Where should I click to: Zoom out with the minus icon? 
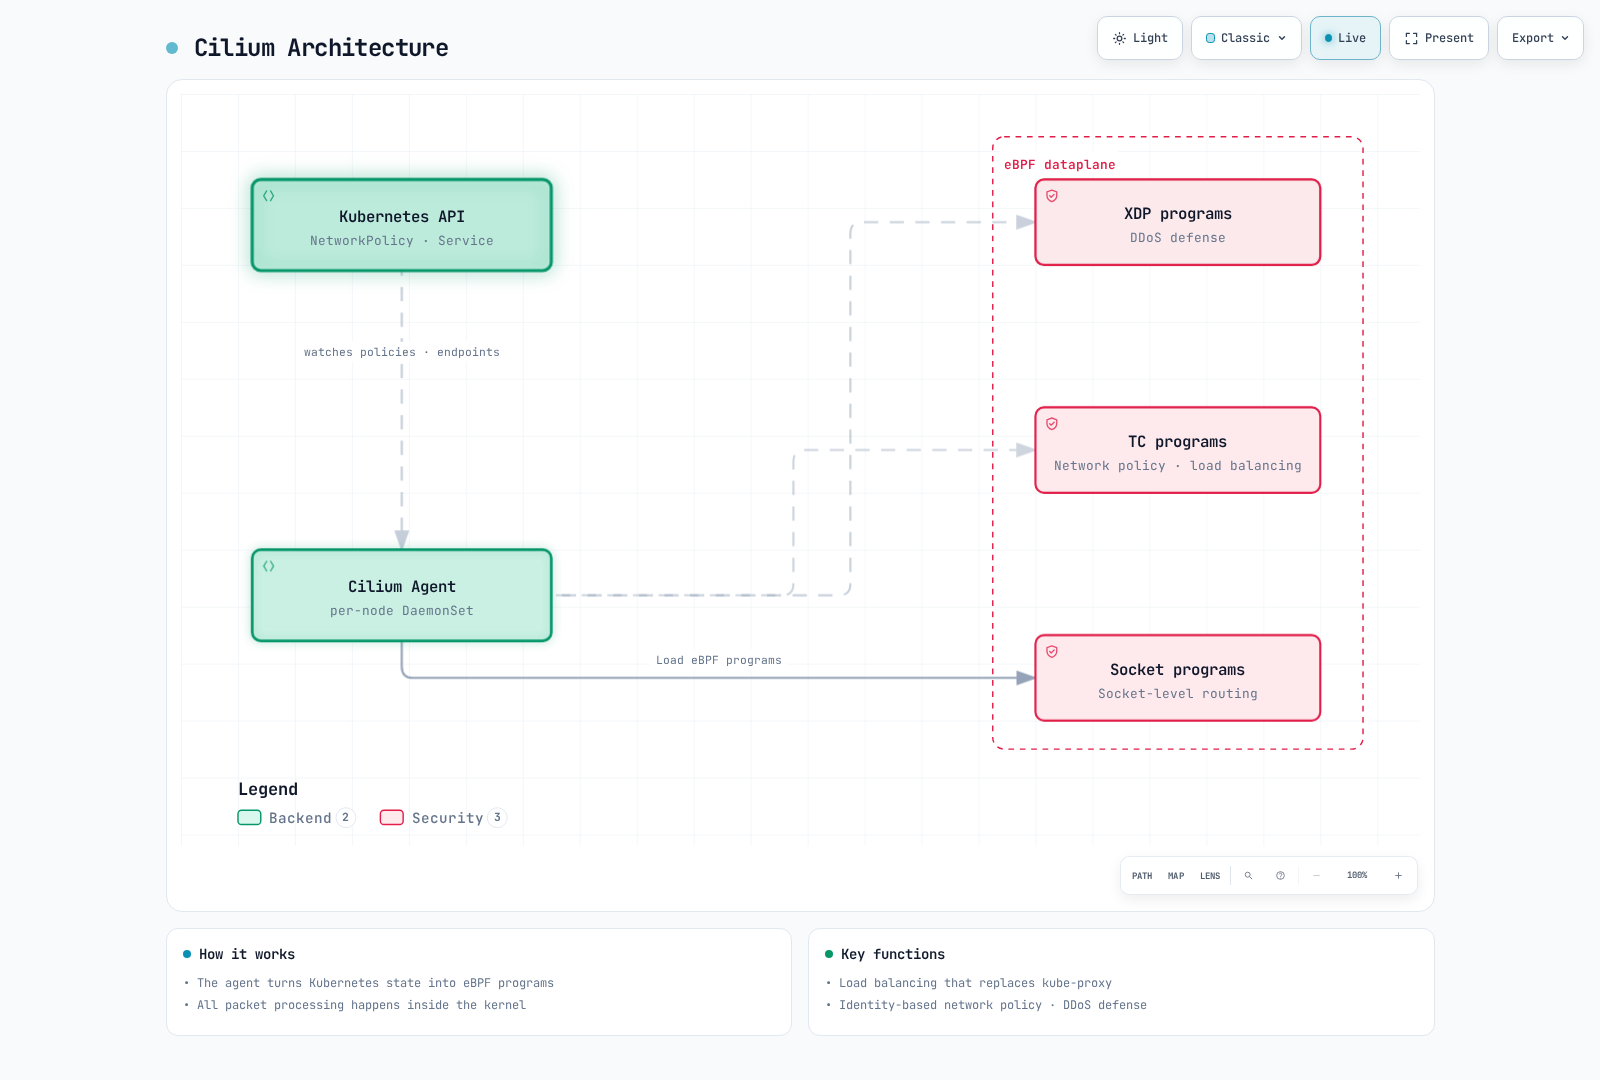(x=1316, y=876)
